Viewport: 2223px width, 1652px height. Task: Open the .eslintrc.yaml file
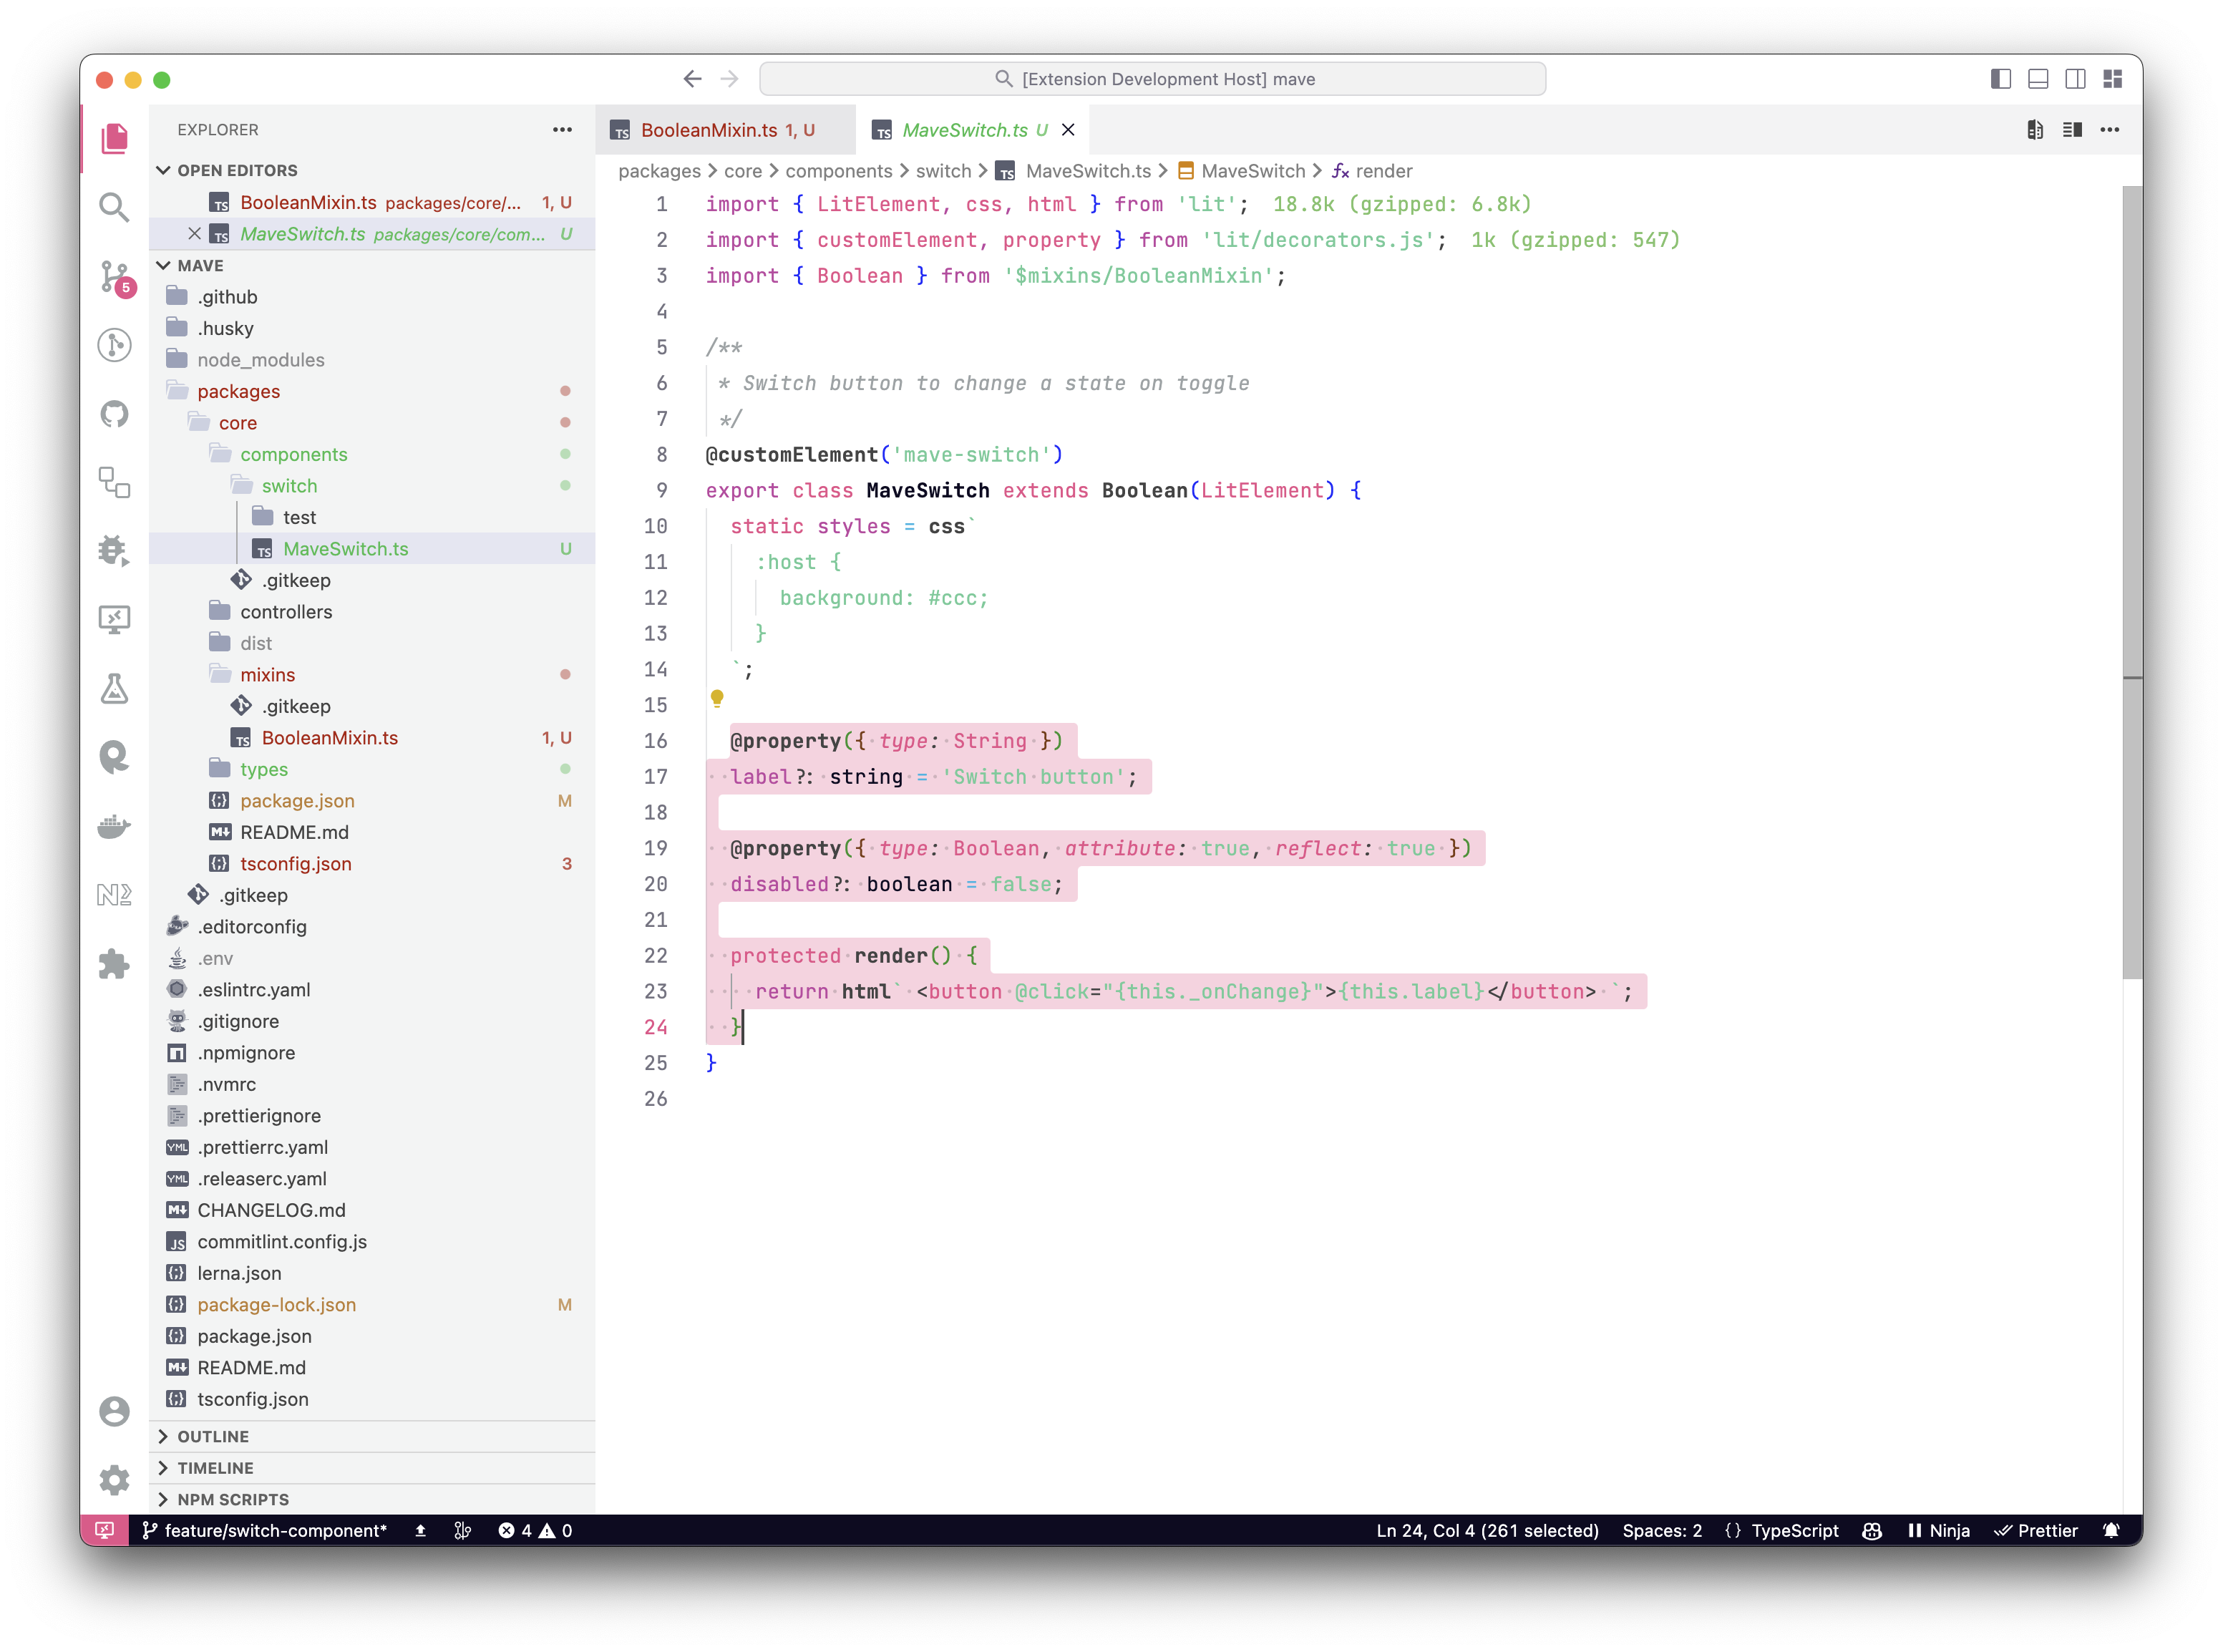372,990
